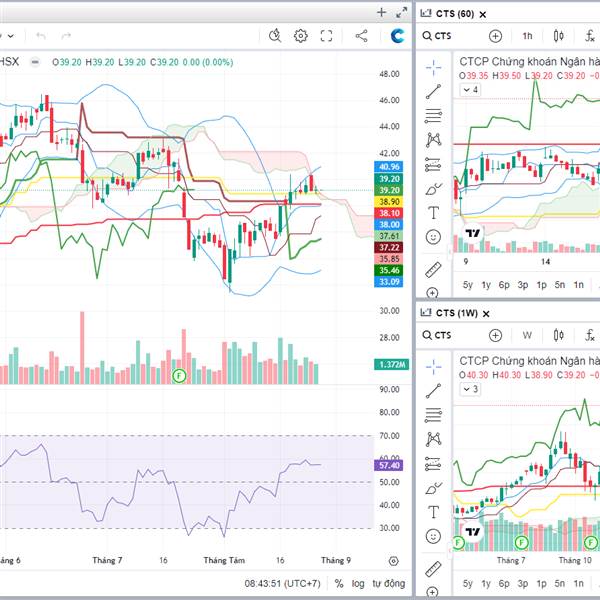Search symbol CTS in the weekly panel
The image size is (600, 600).
tap(437, 335)
